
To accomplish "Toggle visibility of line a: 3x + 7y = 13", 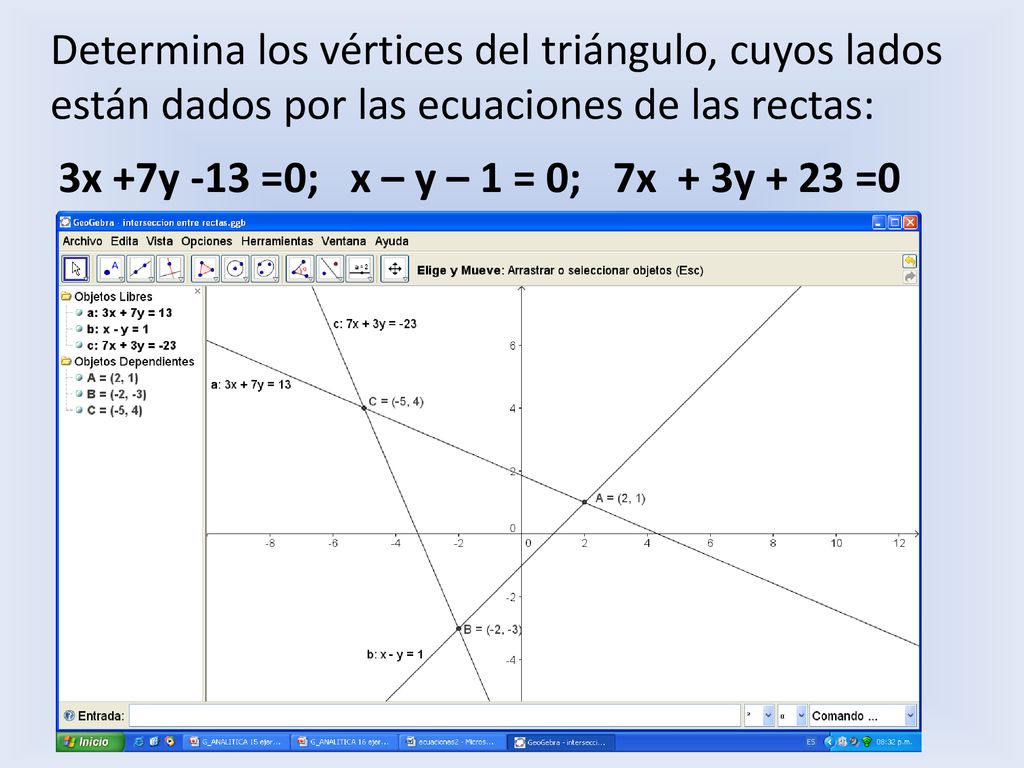I will (79, 313).
